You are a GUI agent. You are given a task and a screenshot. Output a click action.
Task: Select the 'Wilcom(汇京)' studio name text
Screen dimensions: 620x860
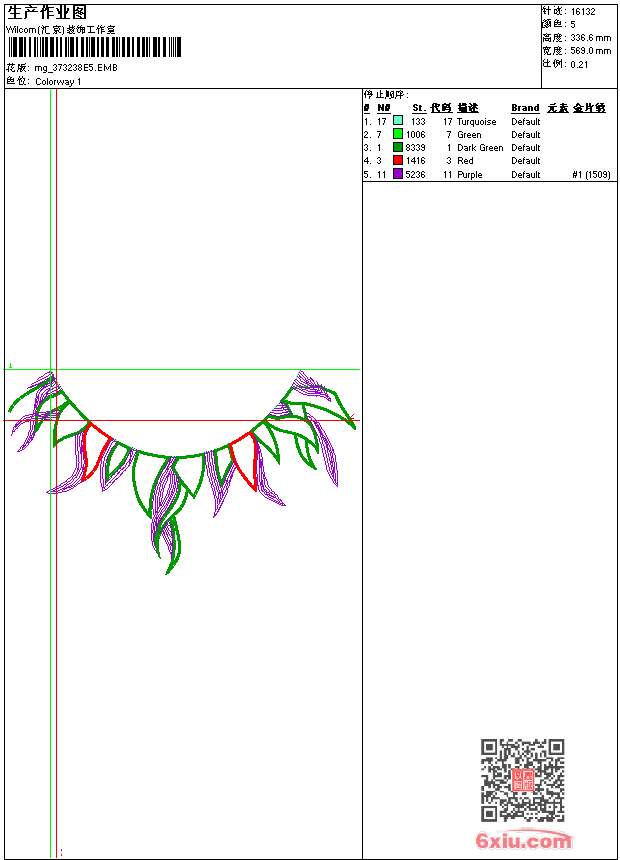(36, 30)
